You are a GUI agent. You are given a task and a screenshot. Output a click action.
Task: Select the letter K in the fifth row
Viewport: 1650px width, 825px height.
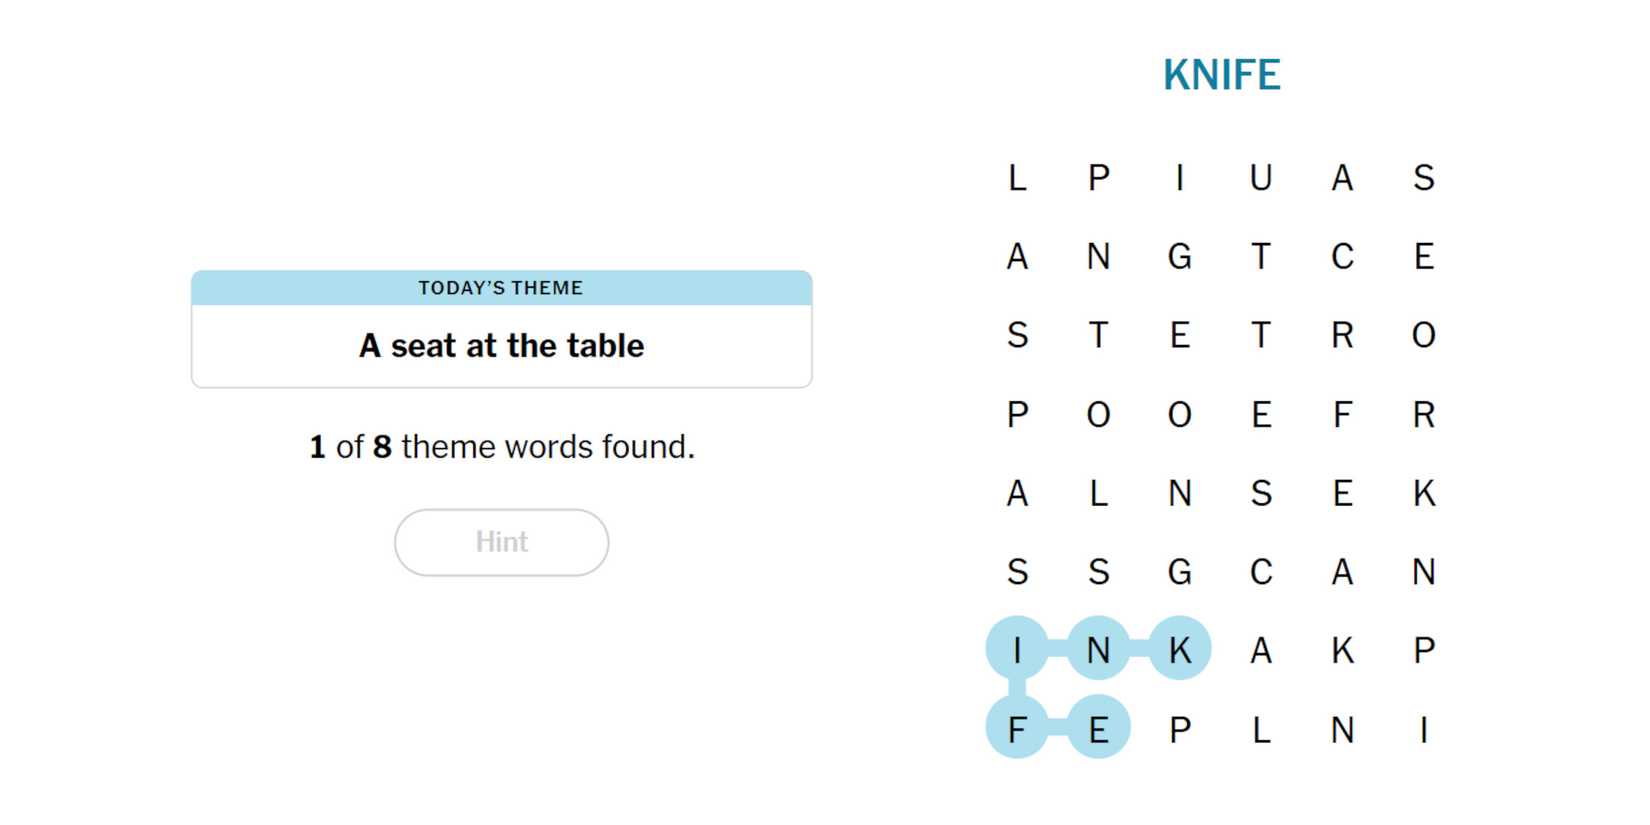coord(1424,493)
